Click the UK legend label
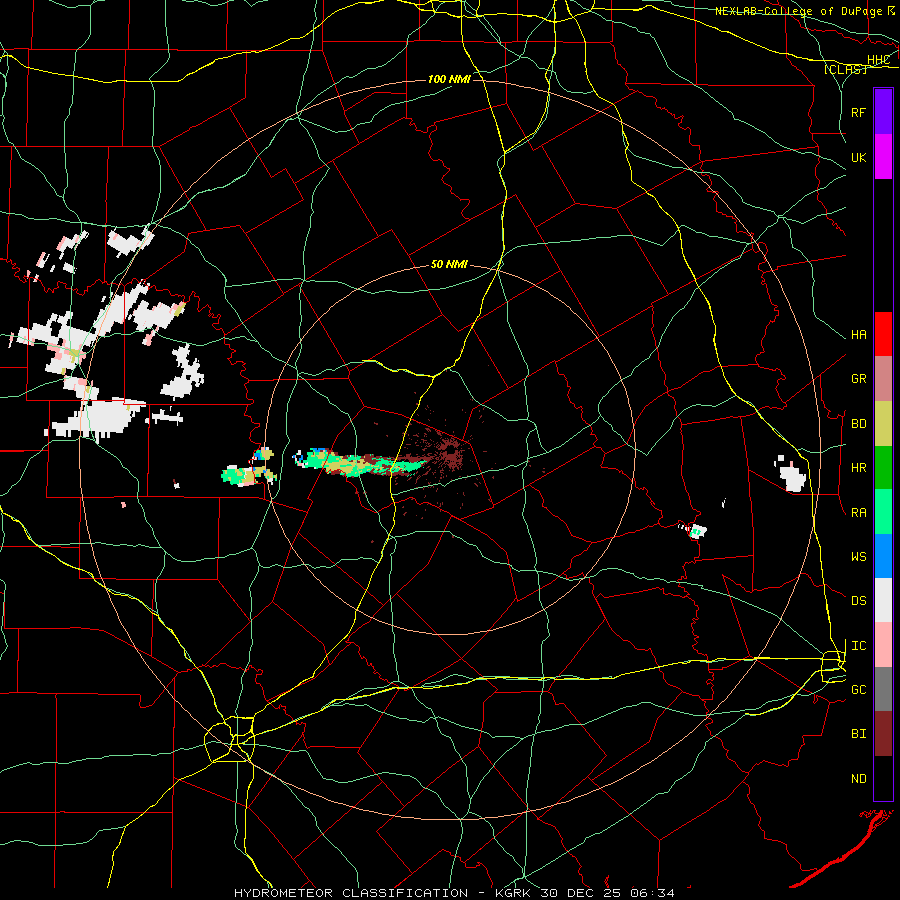900x900 pixels. pos(858,157)
